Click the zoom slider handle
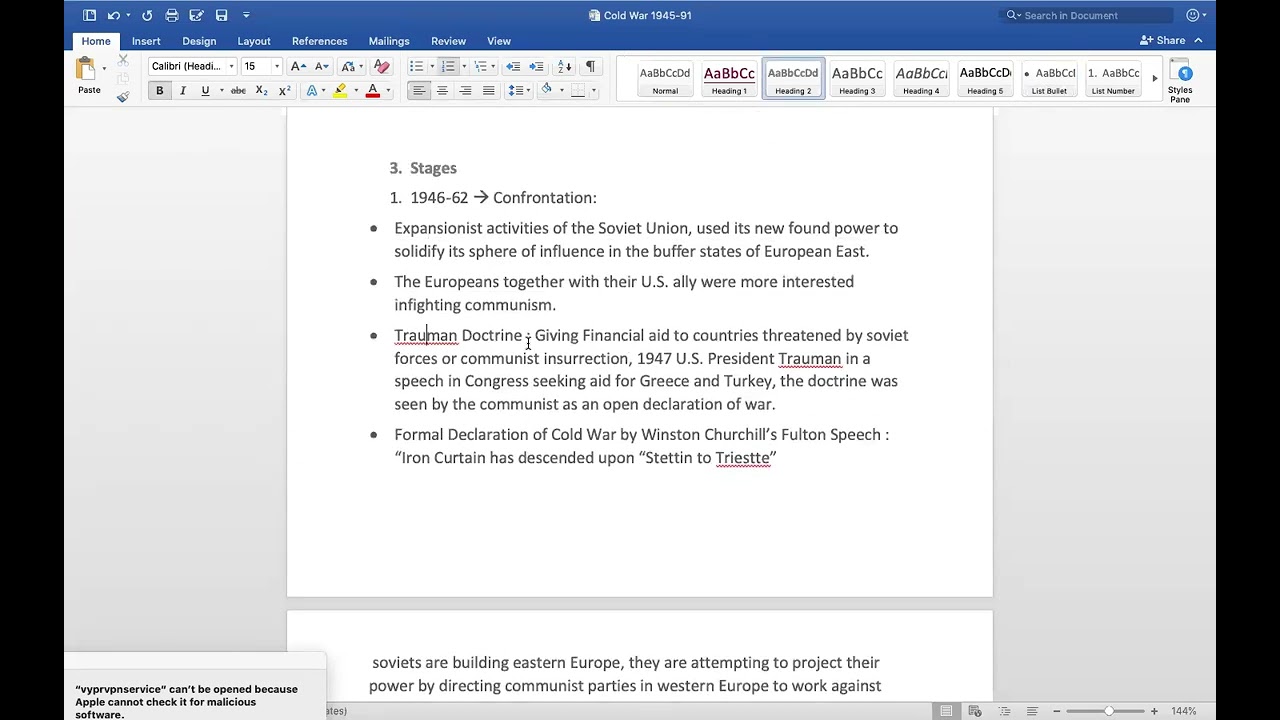The image size is (1280, 720). [x=1108, y=711]
